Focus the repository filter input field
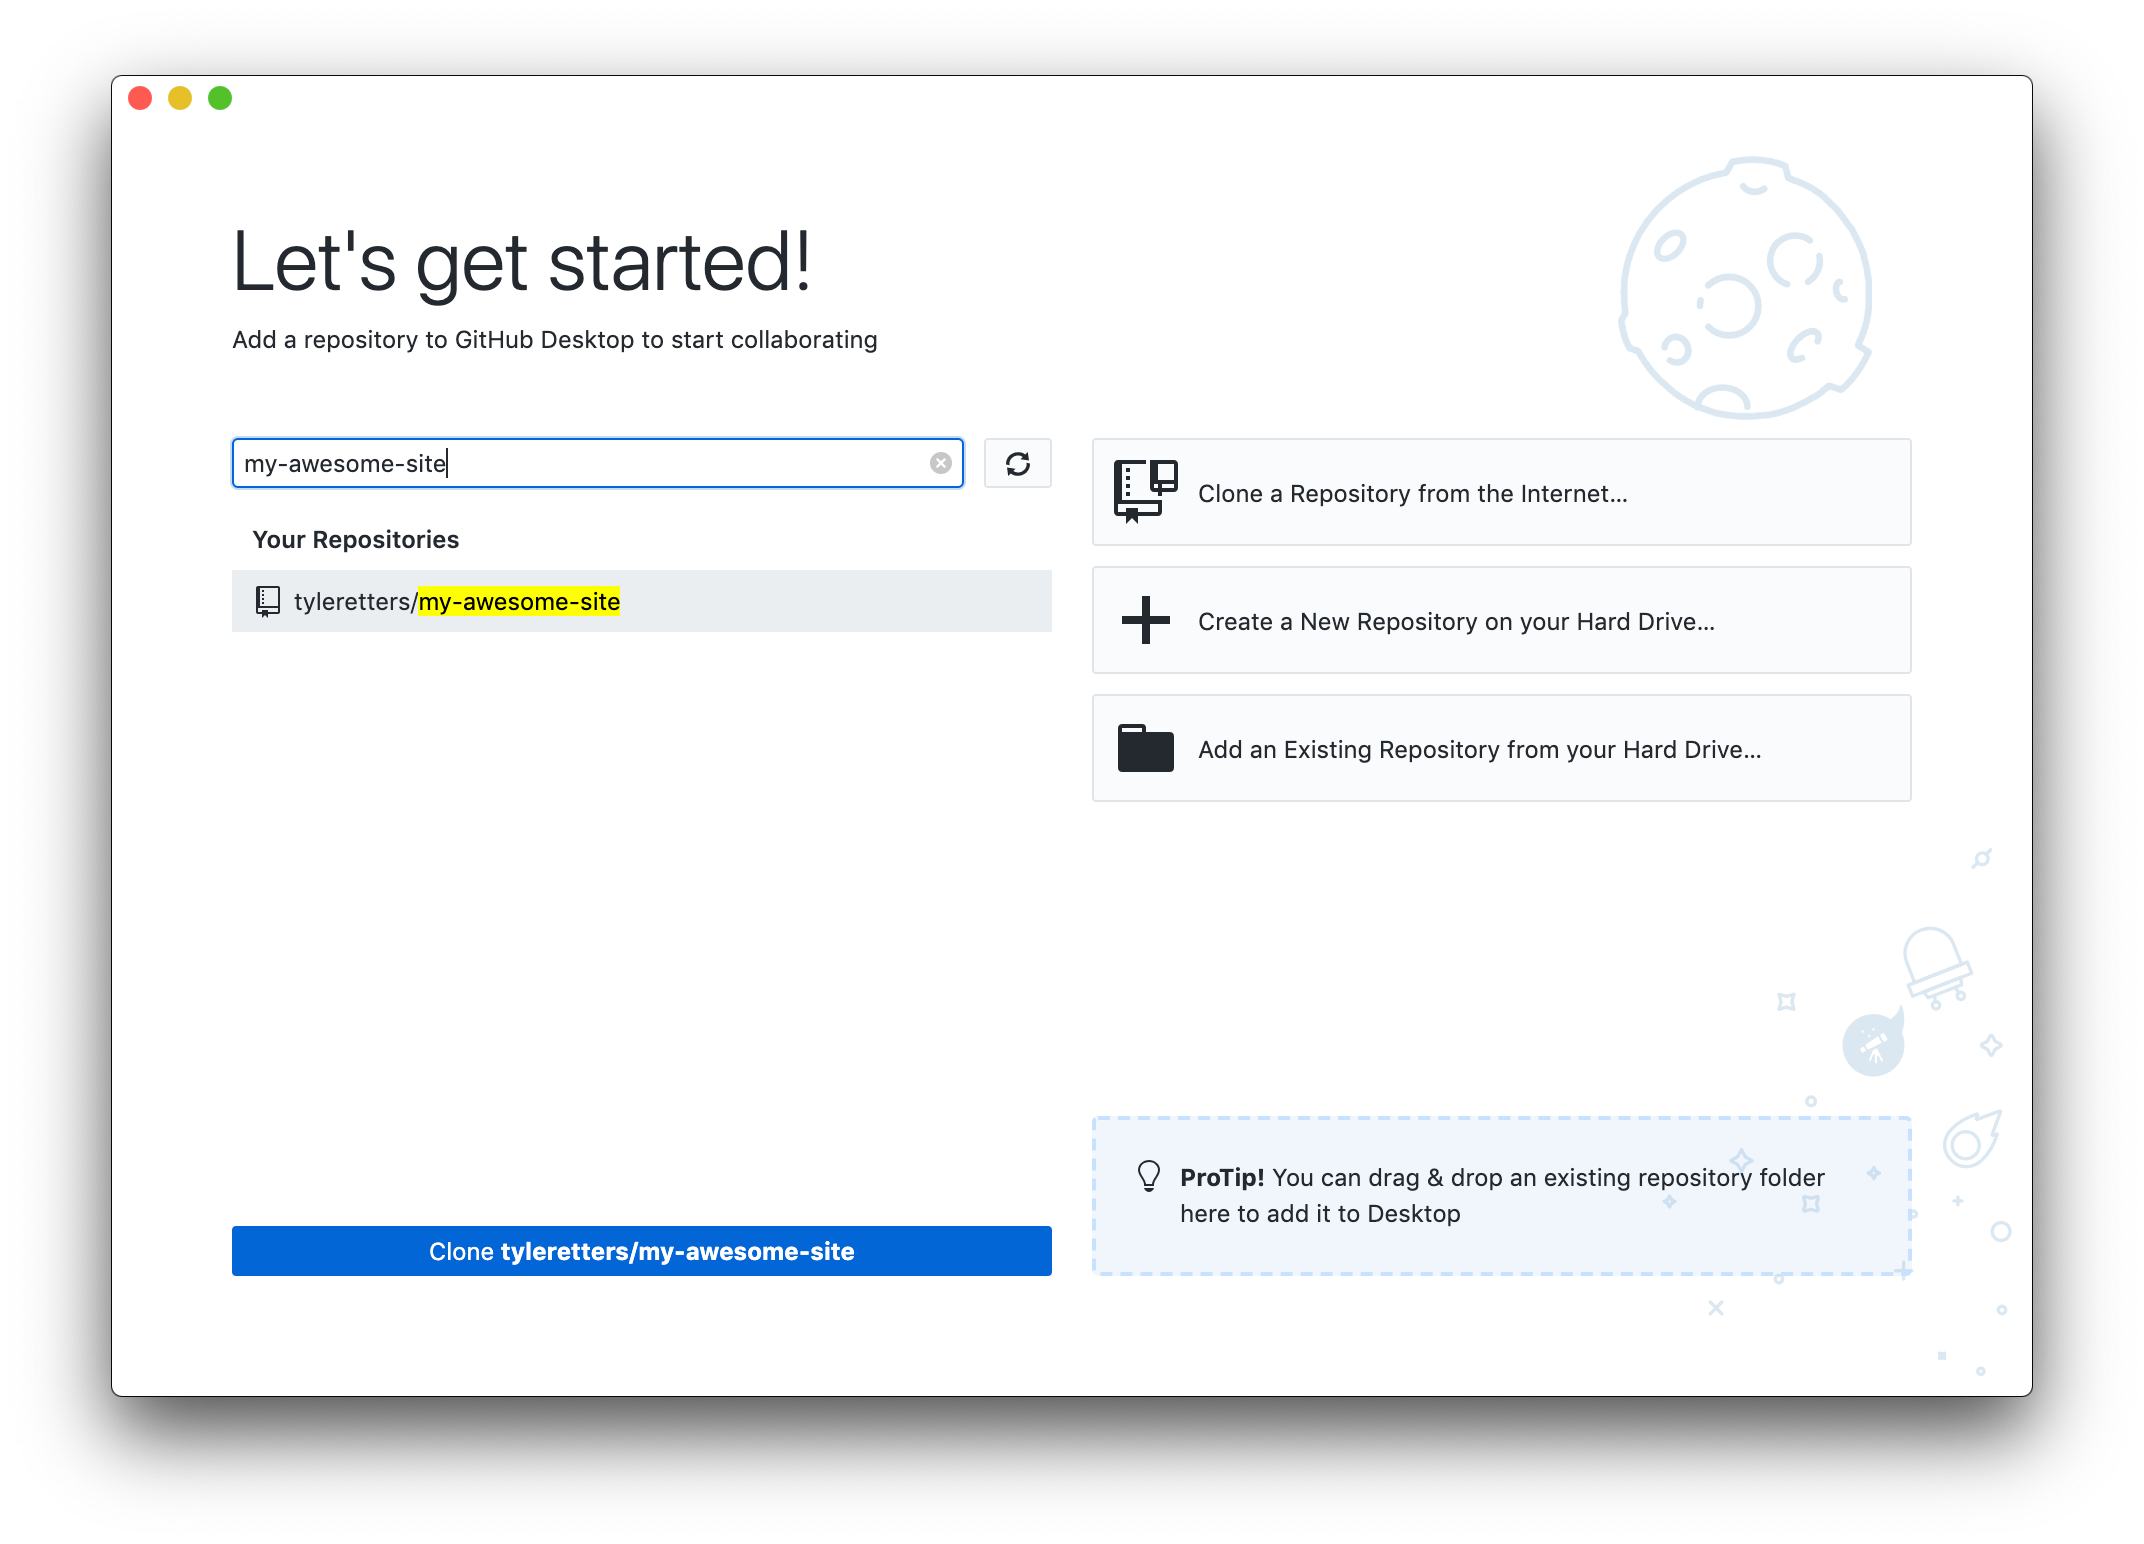The image size is (2144, 1544). [x=597, y=463]
